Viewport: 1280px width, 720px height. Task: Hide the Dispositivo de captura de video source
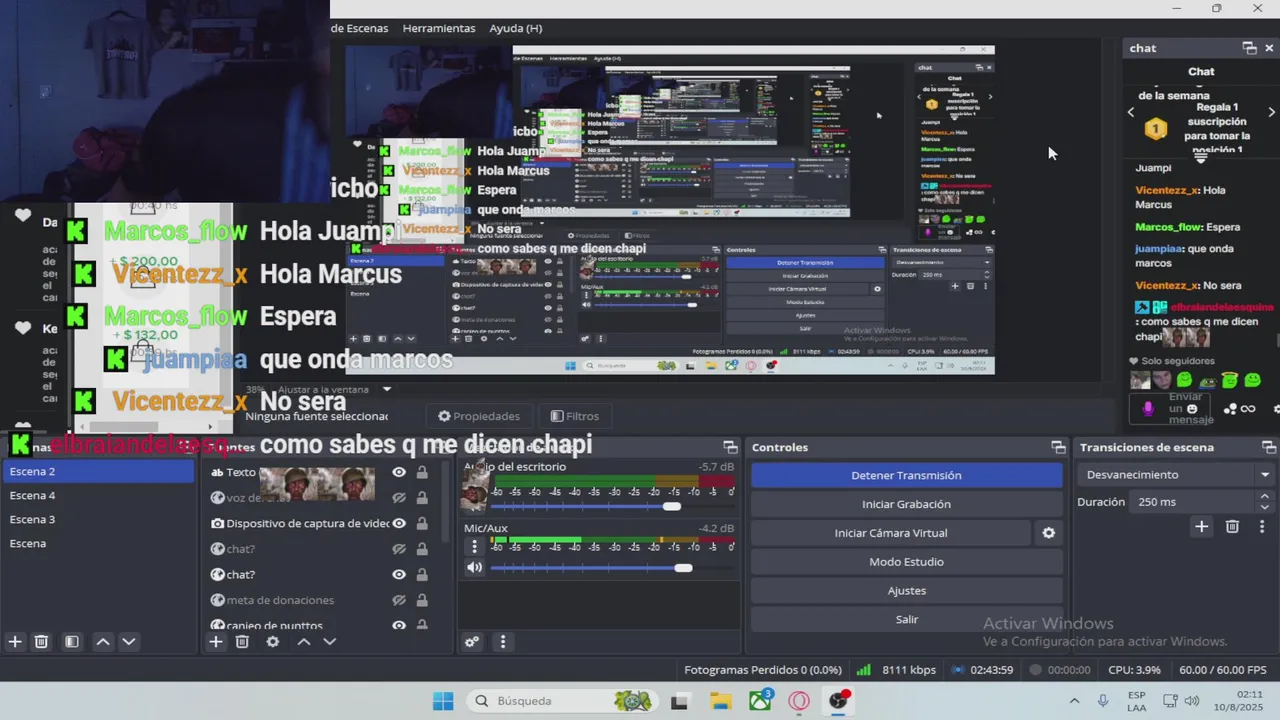click(399, 523)
